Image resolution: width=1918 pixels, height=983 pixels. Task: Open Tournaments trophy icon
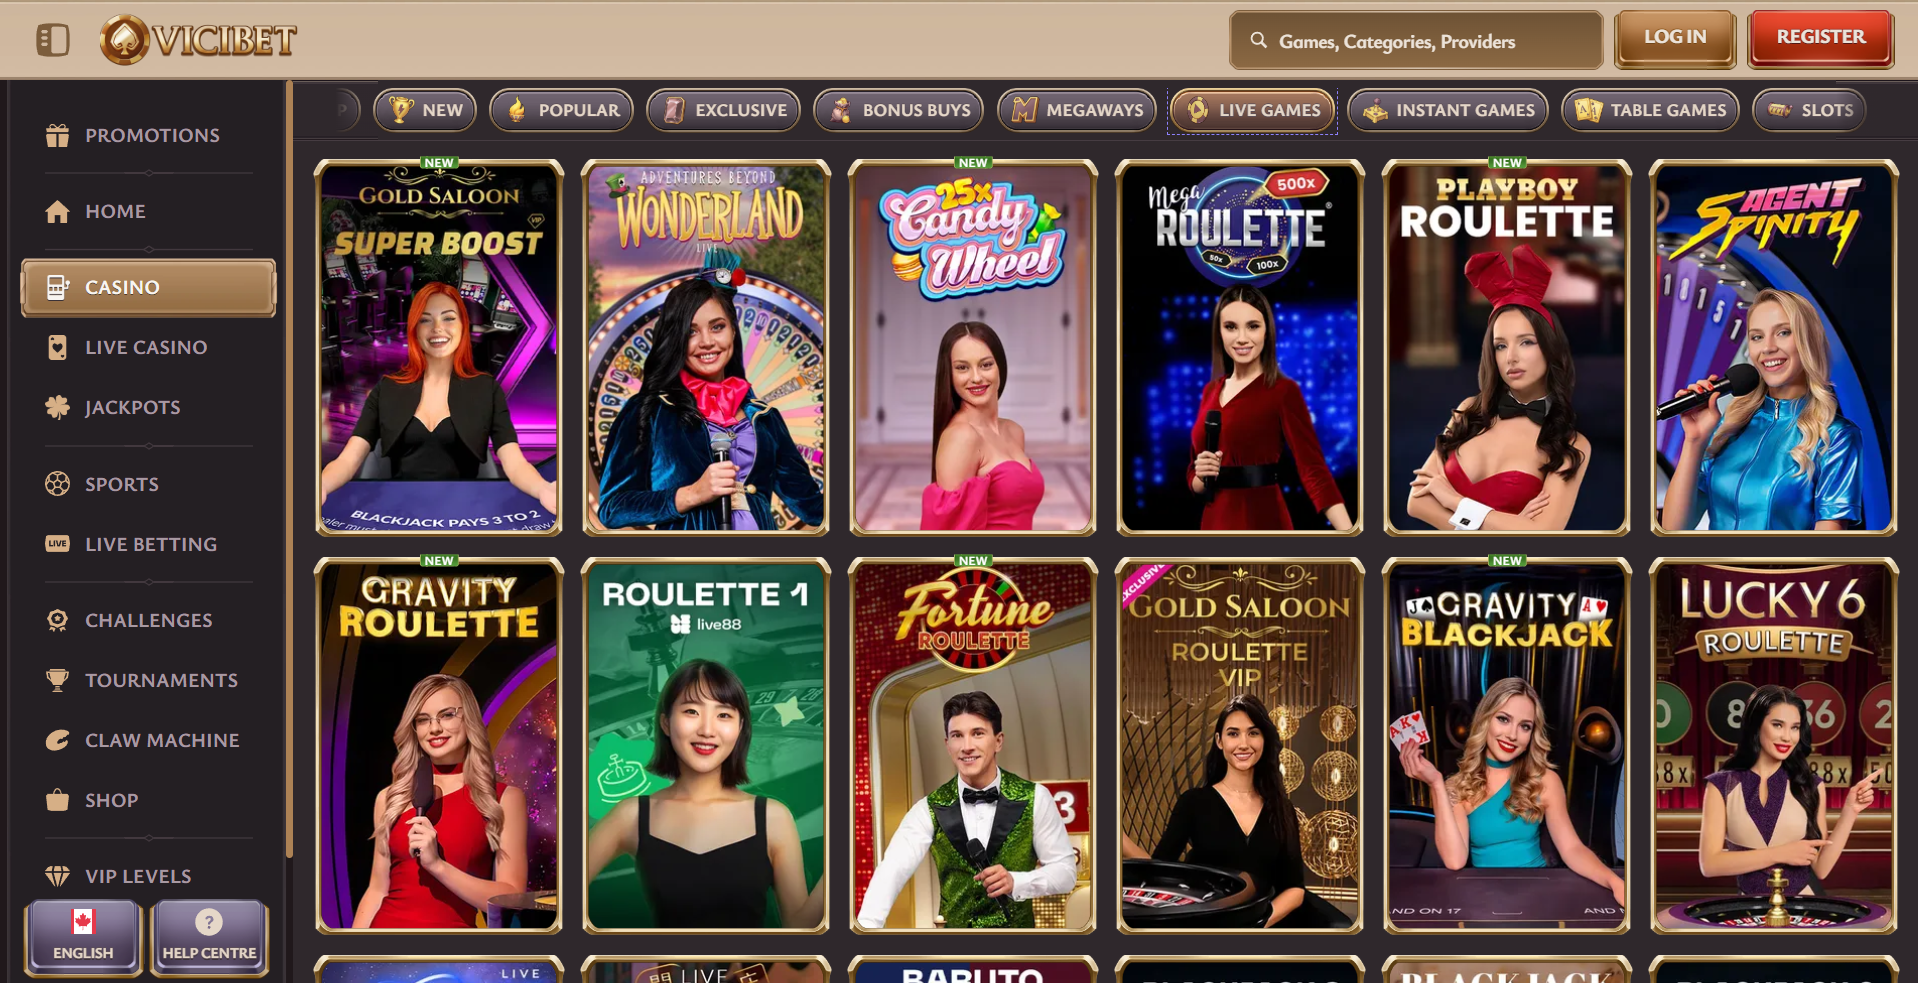click(x=57, y=680)
